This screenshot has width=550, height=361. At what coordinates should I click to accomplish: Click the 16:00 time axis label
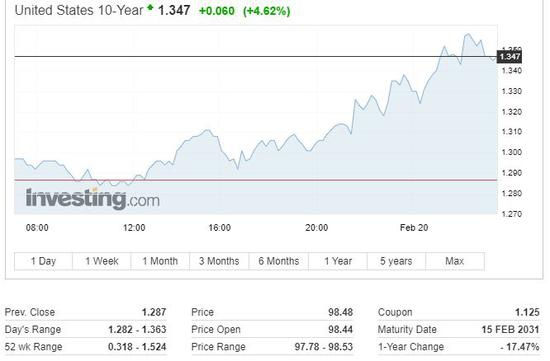[220, 228]
